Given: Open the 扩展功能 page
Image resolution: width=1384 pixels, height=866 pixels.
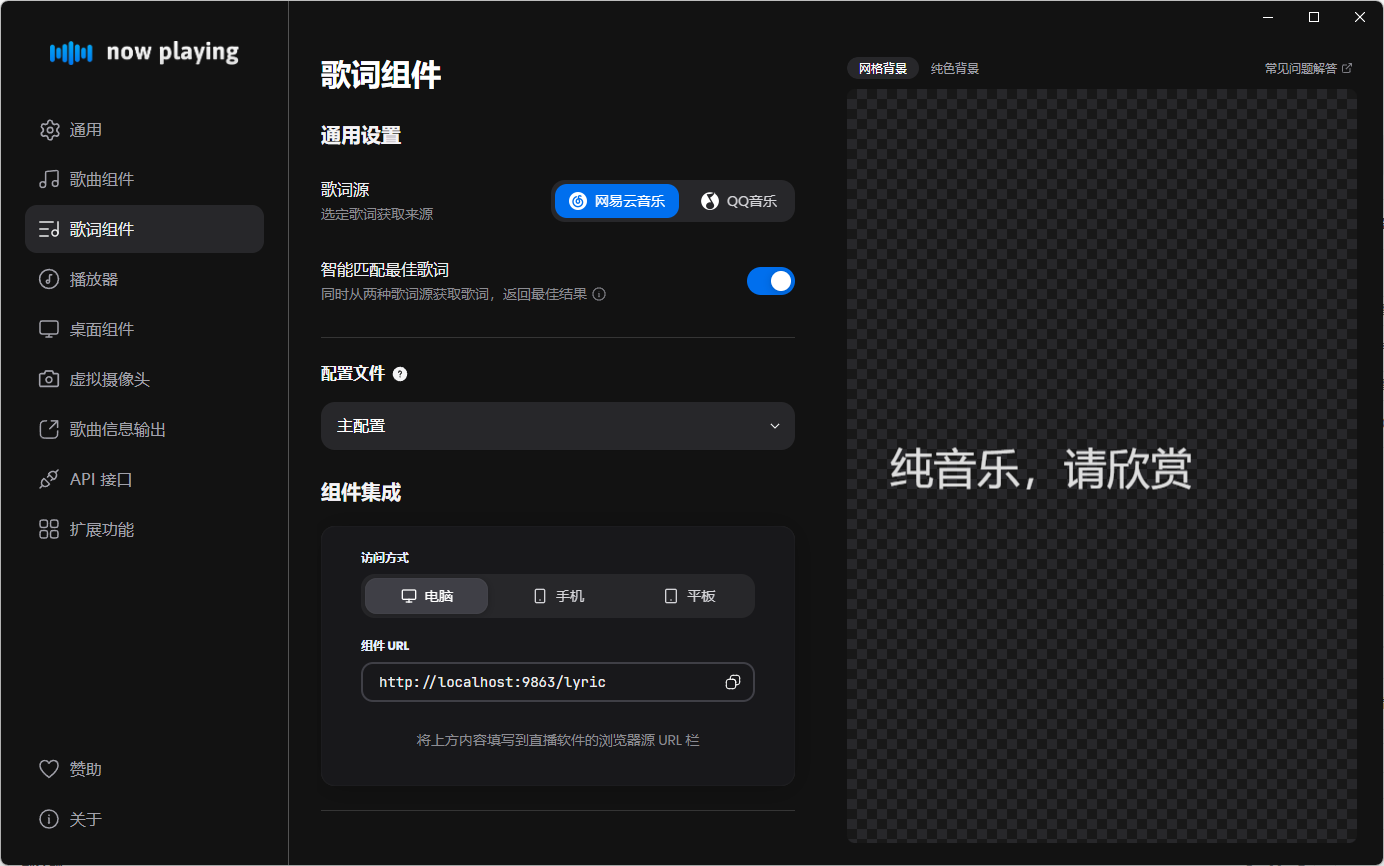Looking at the screenshot, I should click(101, 530).
